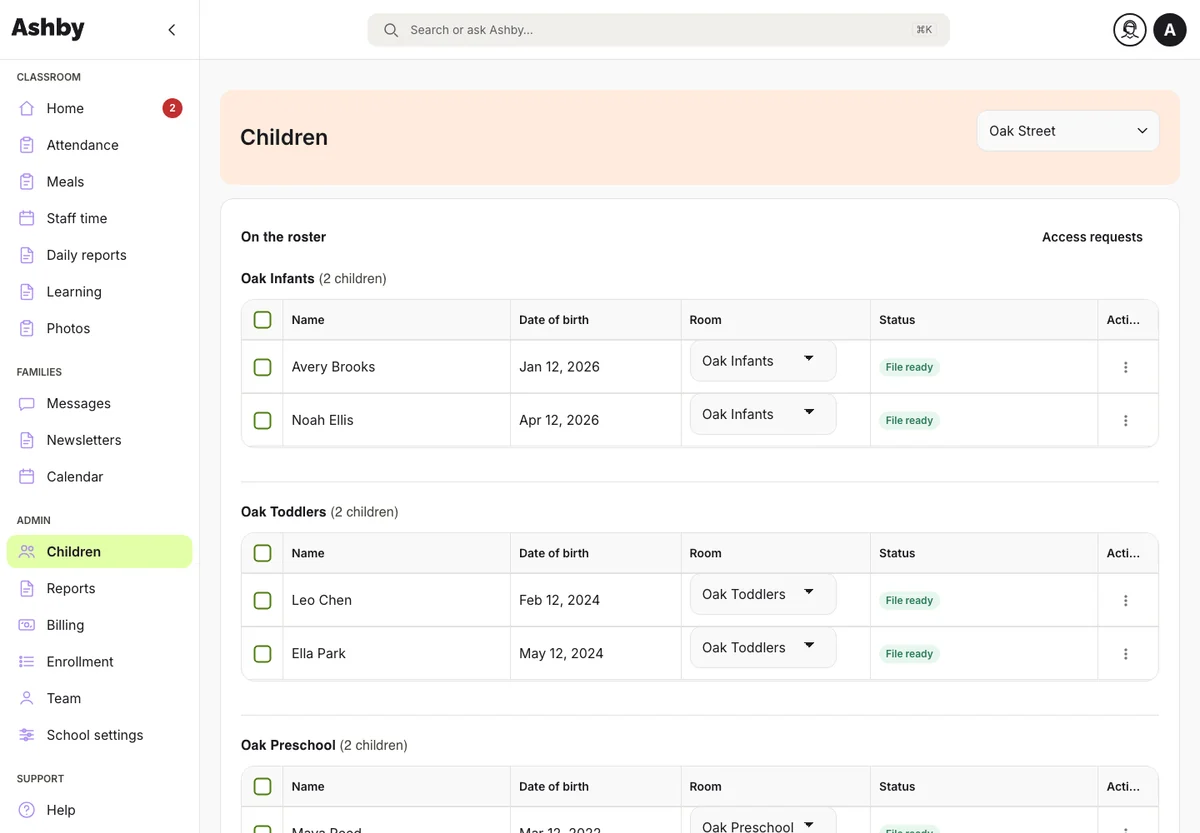Click the Help question mark icon
The width and height of the screenshot is (1200, 833).
point(27,810)
